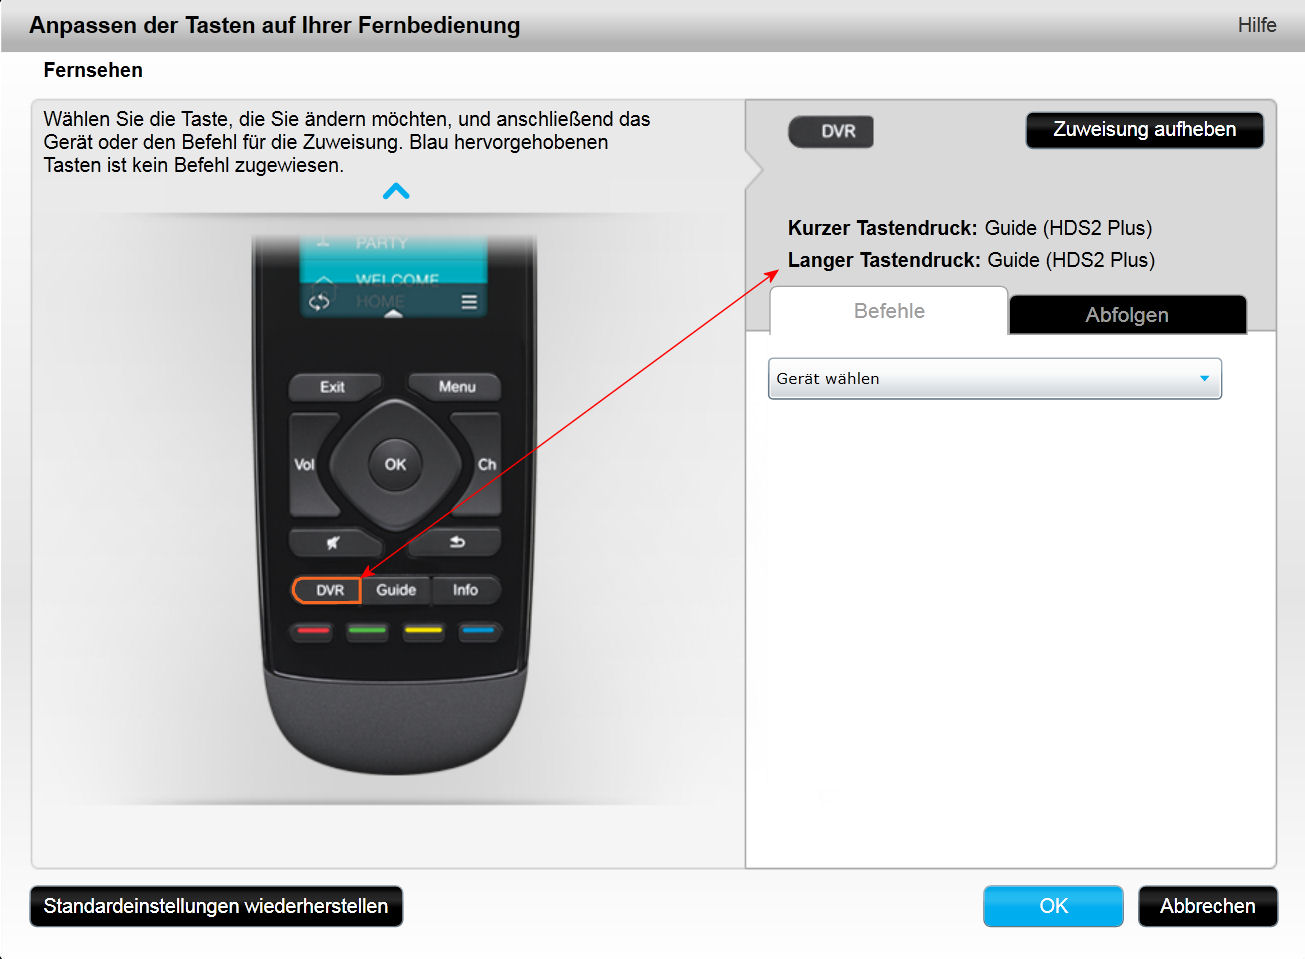
Task: Open the Hilfe link
Action: pos(1257,25)
